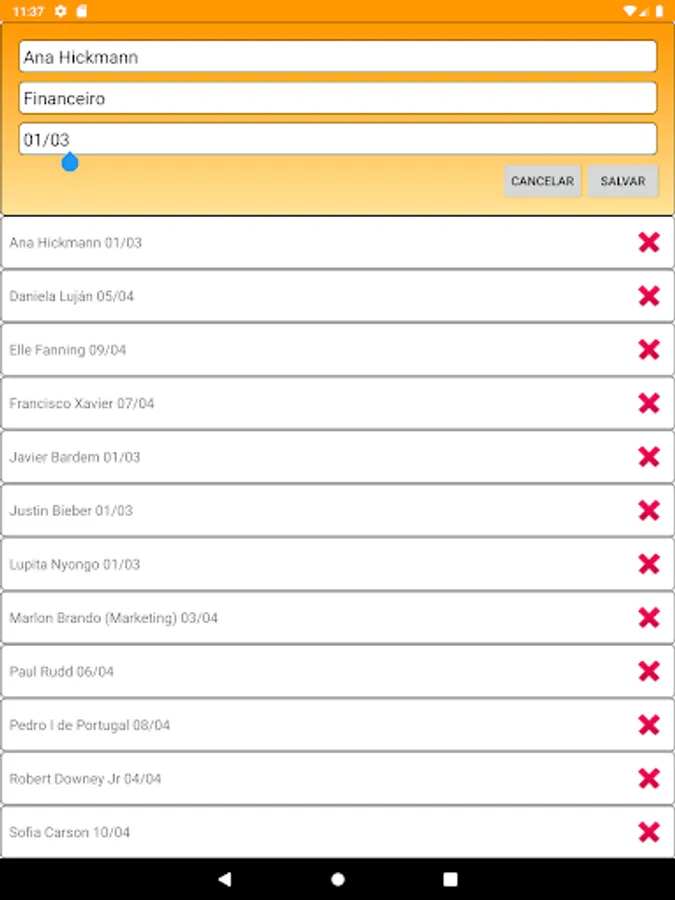
Task: Remove Justin Bieber from list
Action: tap(649, 510)
